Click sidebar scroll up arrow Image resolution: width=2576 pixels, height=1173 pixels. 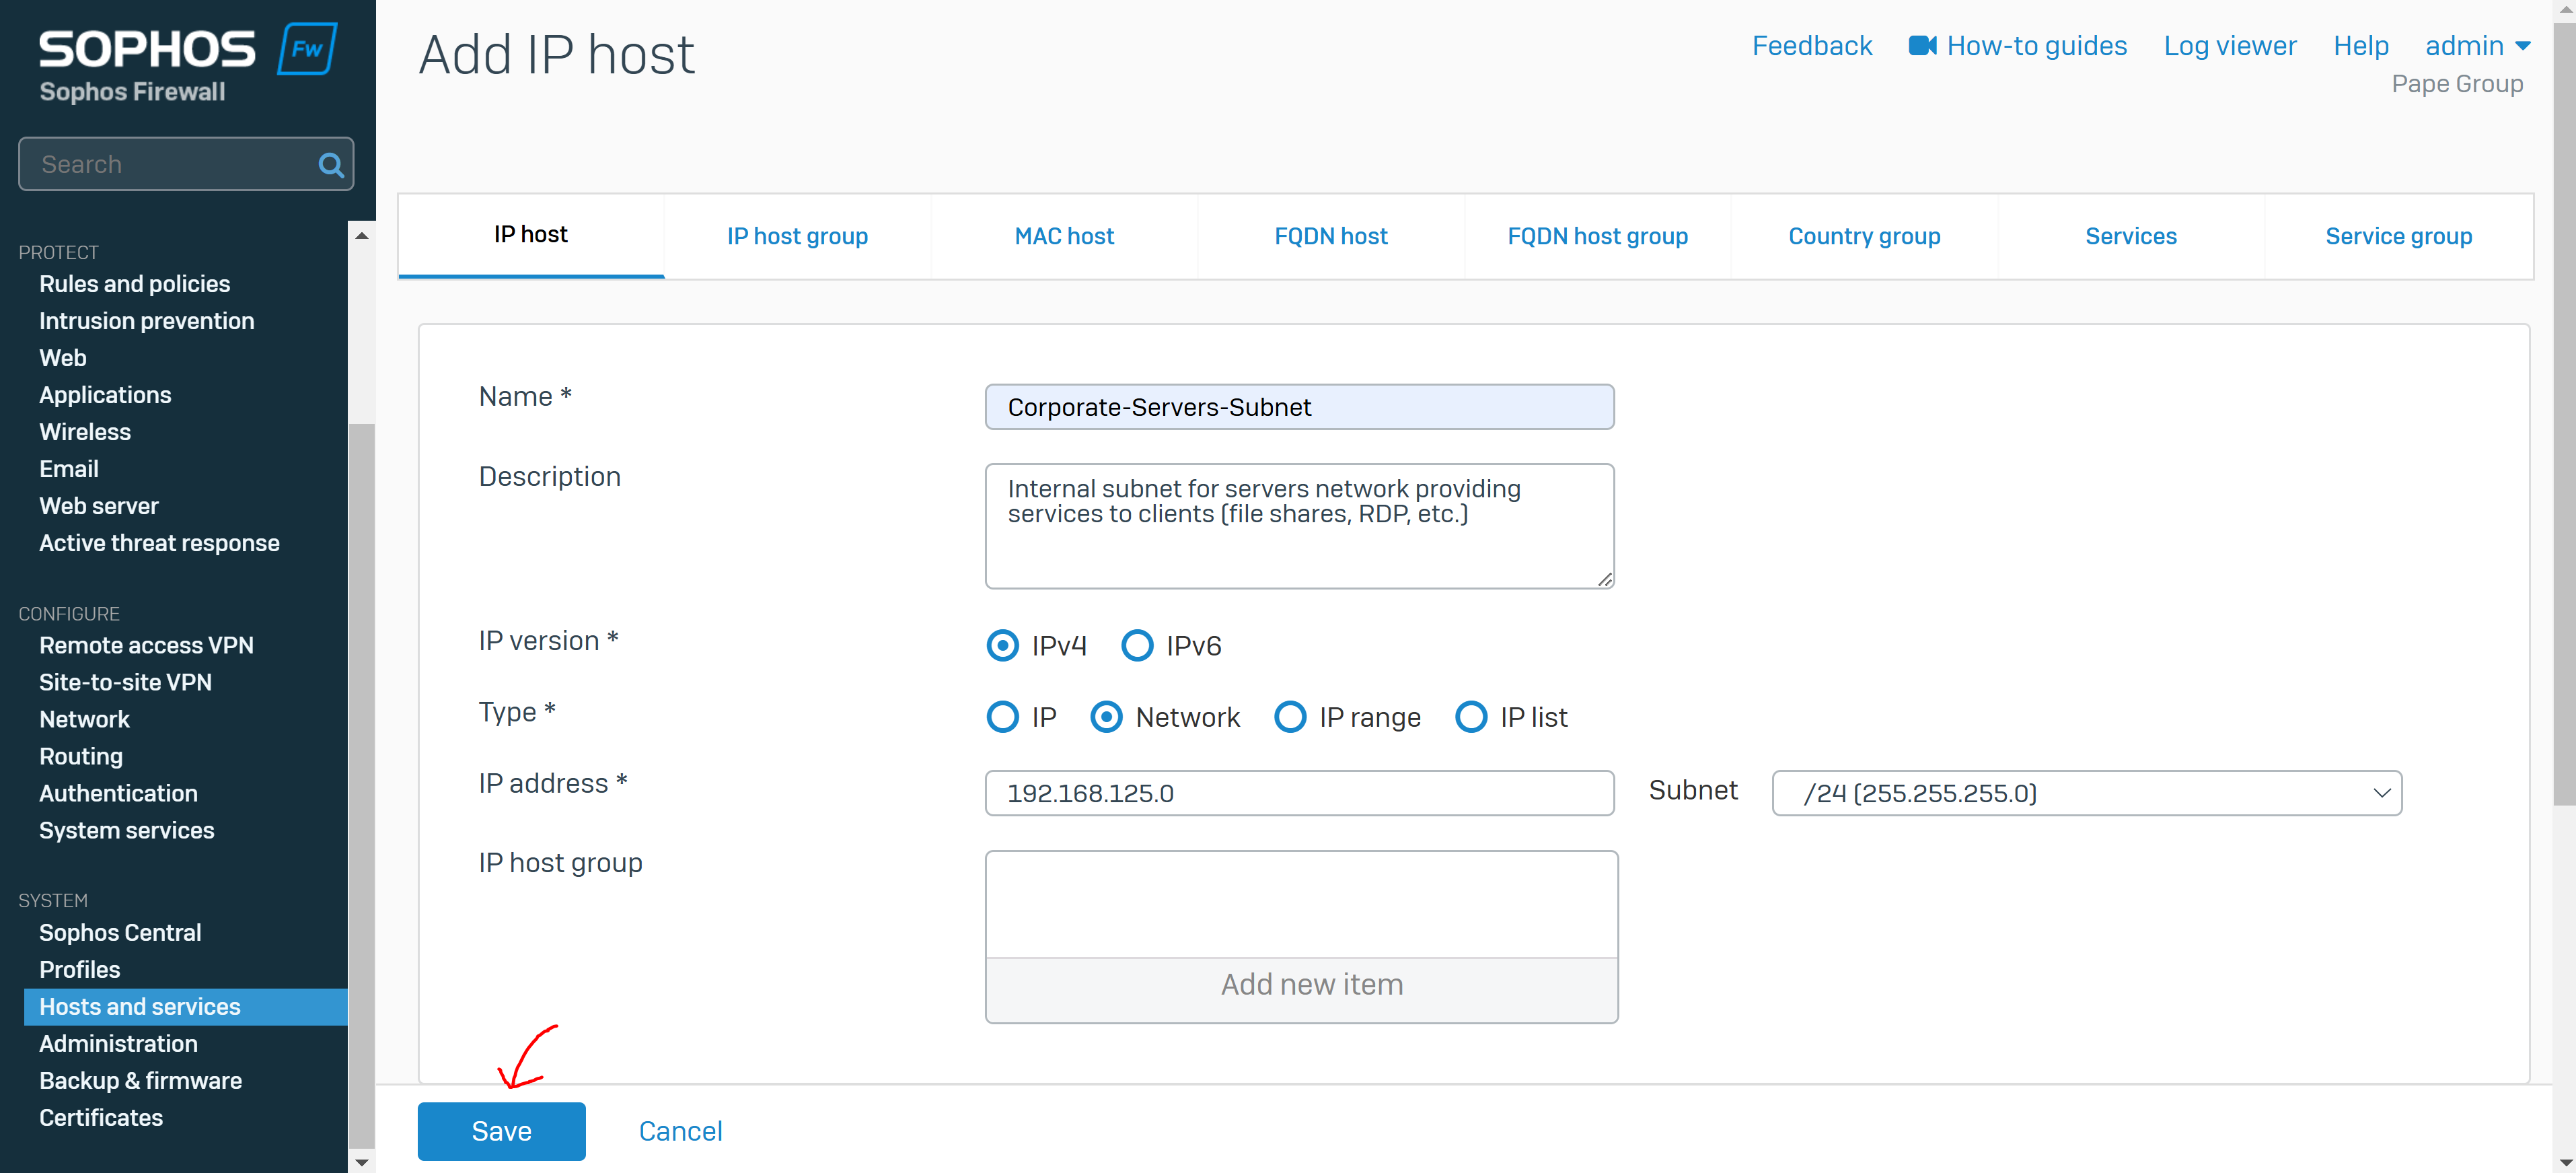pyautogui.click(x=362, y=236)
